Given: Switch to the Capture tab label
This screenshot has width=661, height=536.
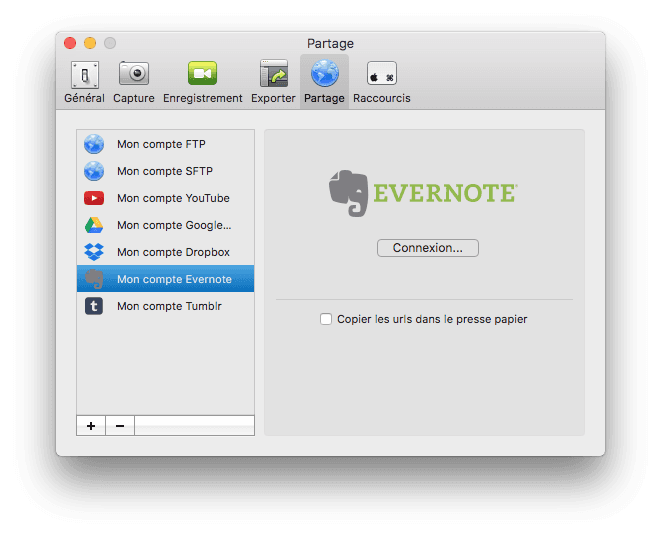Looking at the screenshot, I should point(134,98).
